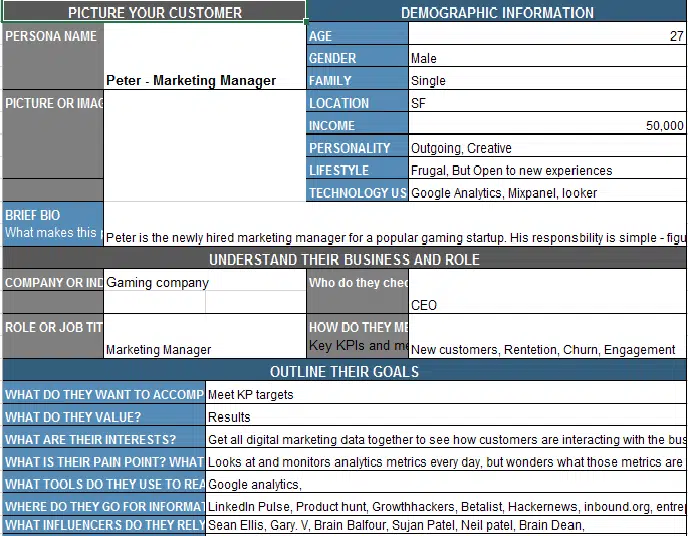Click the family cell containing 'Single'
Screen dimensions: 688x536
point(547,81)
